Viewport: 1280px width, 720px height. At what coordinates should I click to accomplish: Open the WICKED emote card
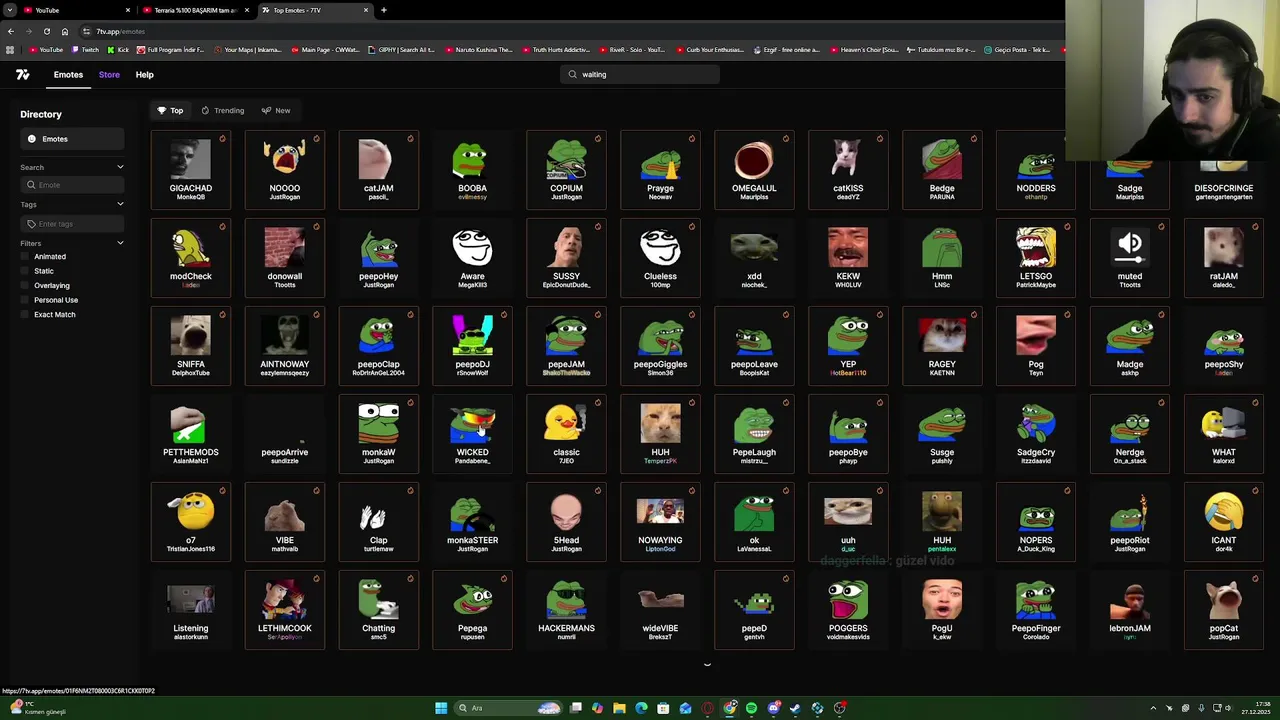[472, 434]
